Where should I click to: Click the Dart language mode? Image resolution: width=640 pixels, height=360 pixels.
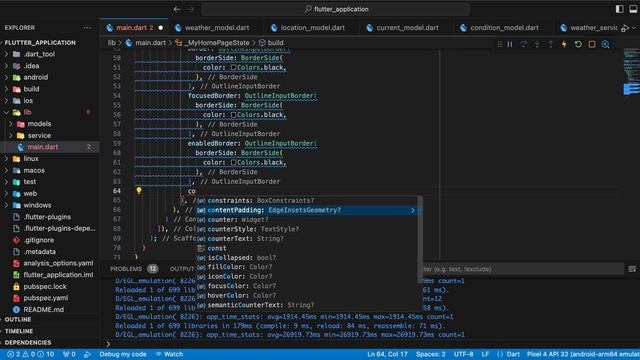[513, 354]
